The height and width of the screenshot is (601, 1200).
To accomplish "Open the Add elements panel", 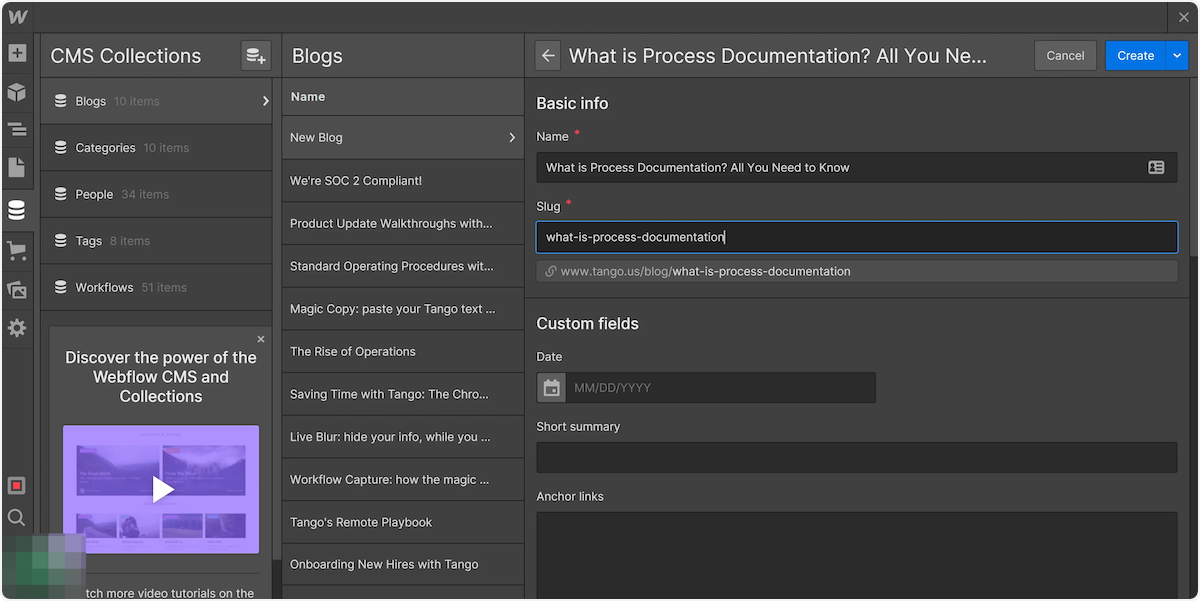I will coord(17,53).
